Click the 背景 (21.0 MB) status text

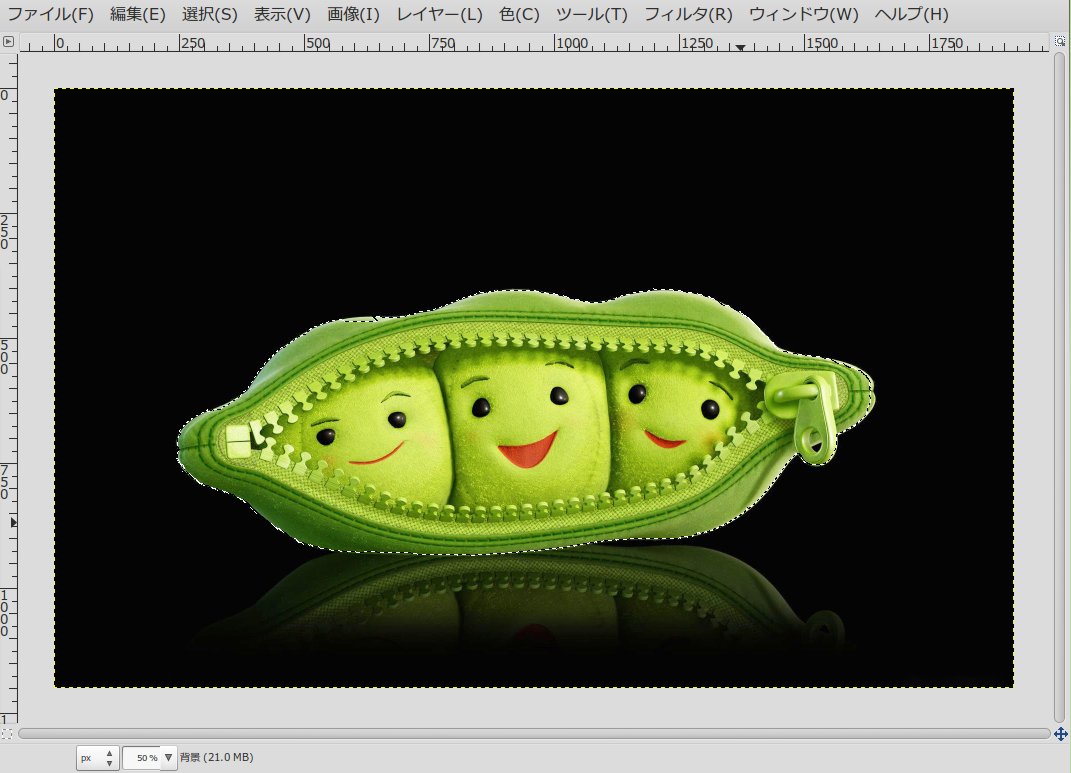point(217,757)
